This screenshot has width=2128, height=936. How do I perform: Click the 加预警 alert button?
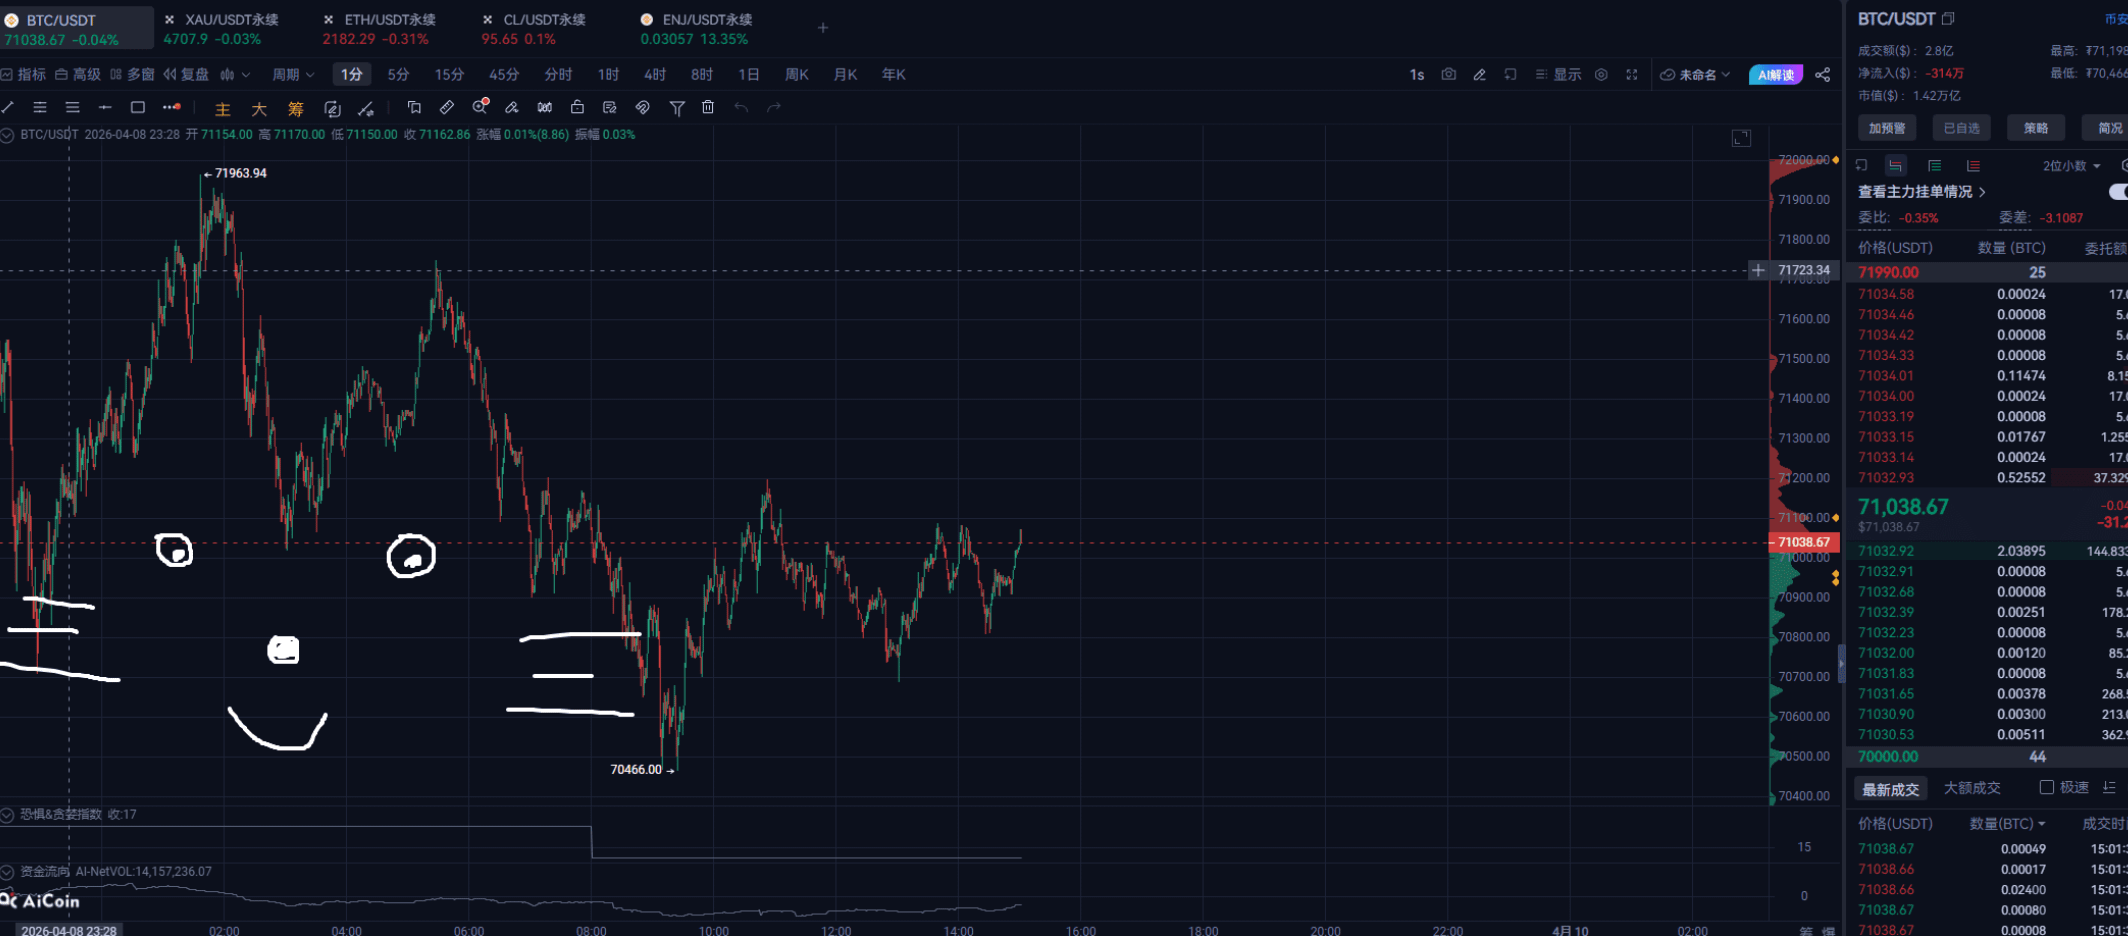pos(1887,128)
